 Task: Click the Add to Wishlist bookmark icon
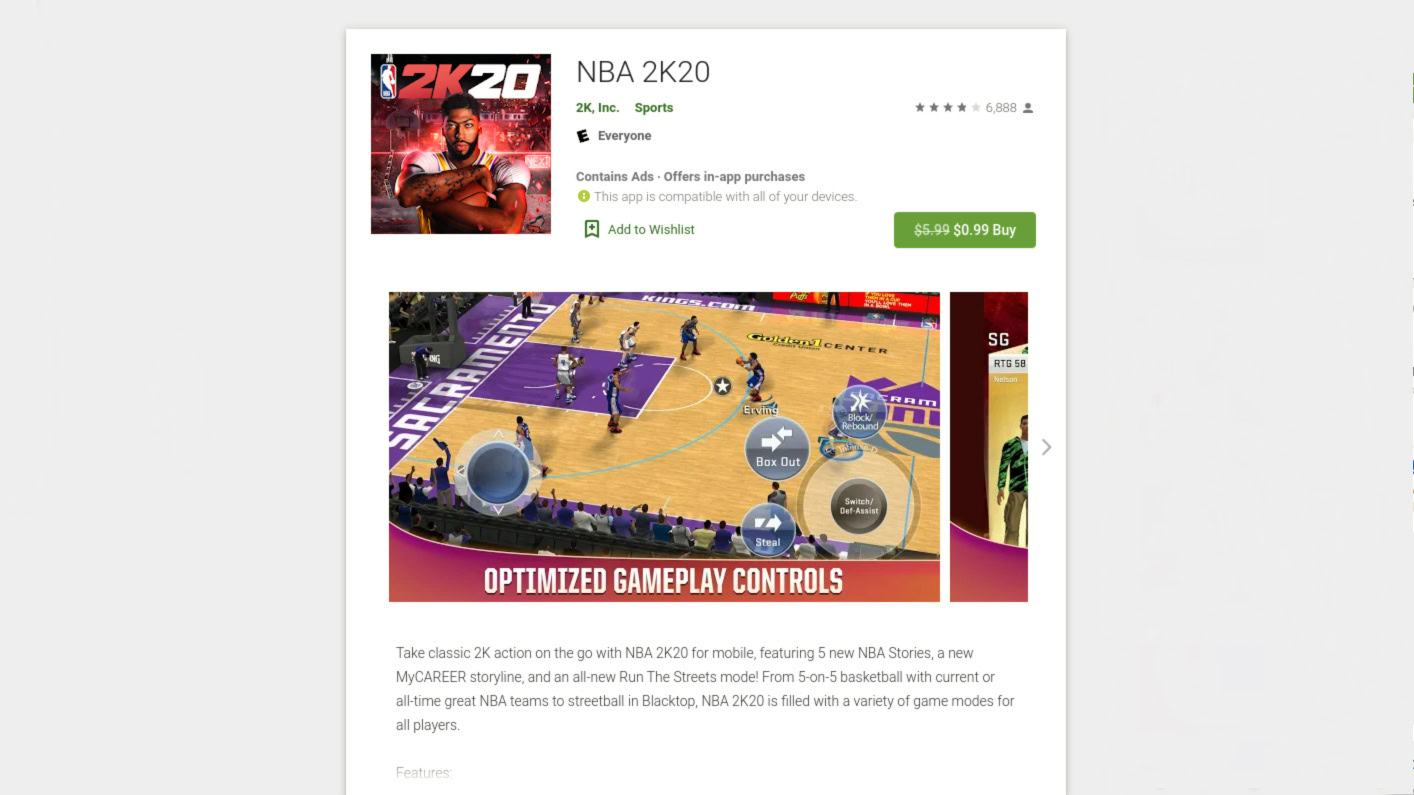(591, 229)
